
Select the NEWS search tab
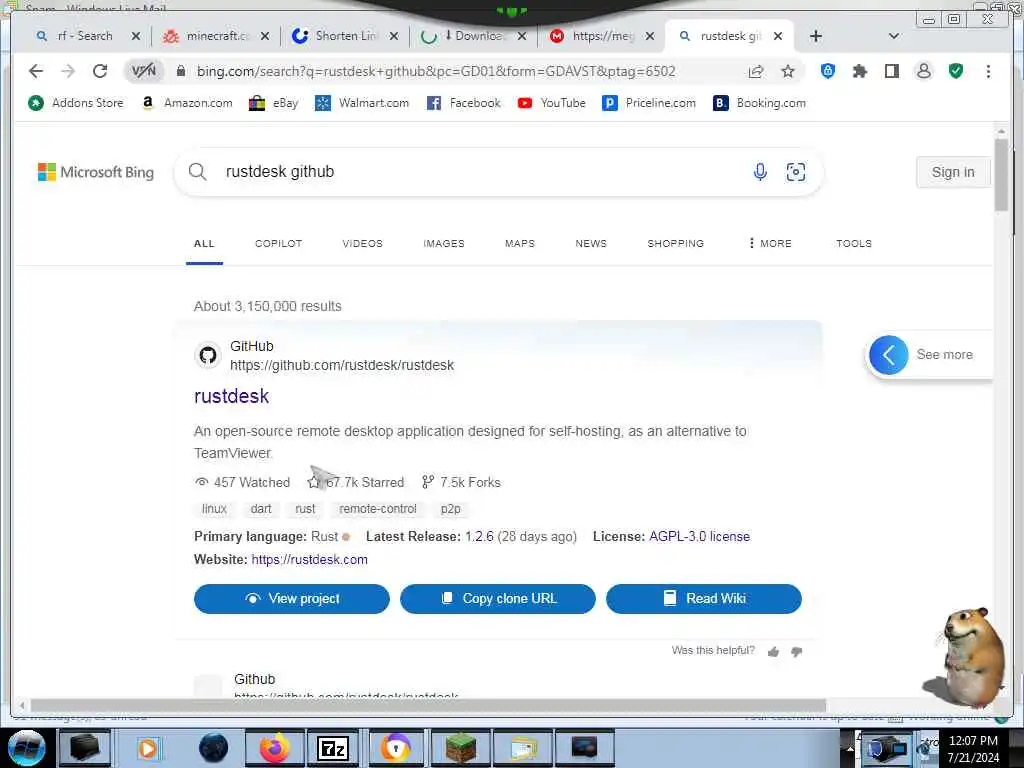coord(591,243)
